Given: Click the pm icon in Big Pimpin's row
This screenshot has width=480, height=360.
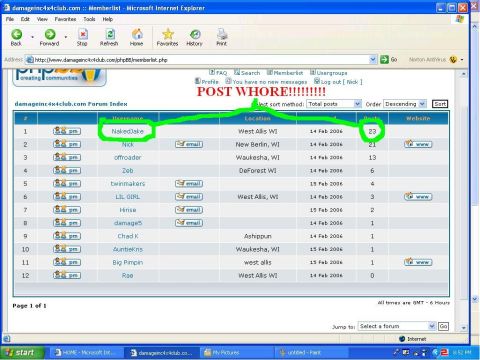Looking at the screenshot, I should (x=67, y=262).
